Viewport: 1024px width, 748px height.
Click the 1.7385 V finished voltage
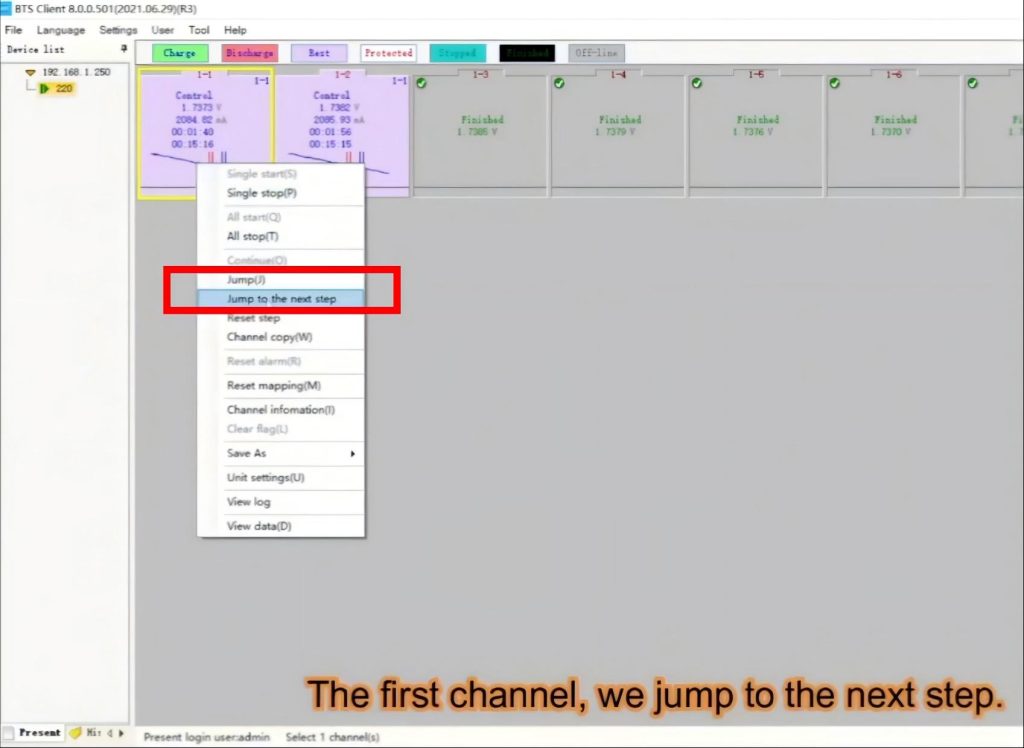click(478, 132)
